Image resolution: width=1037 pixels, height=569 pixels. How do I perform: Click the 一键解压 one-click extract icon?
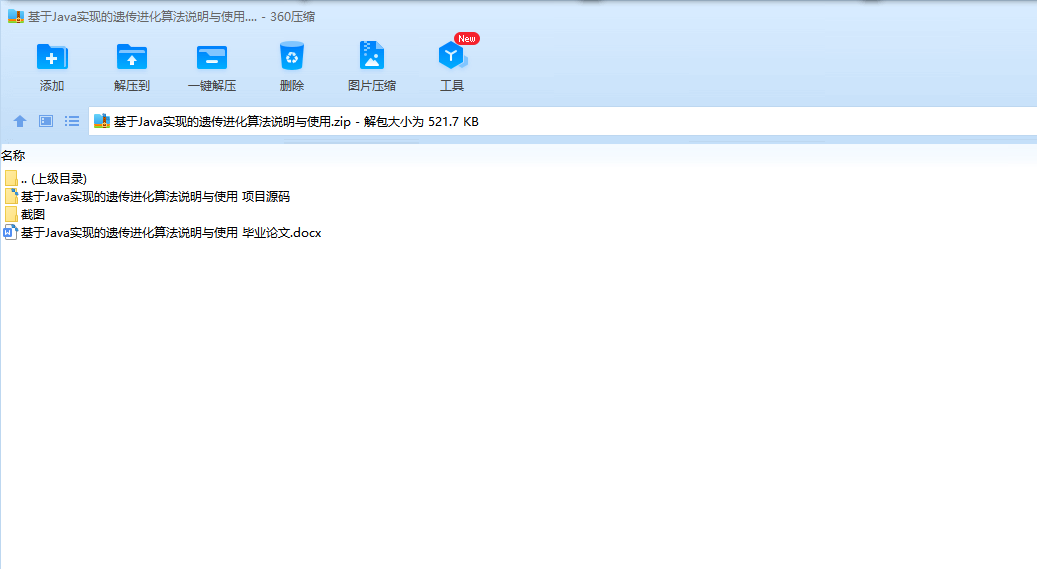coord(212,57)
